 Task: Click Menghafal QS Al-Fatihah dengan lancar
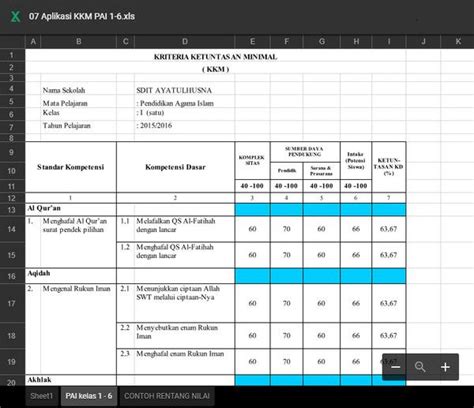[175, 251]
